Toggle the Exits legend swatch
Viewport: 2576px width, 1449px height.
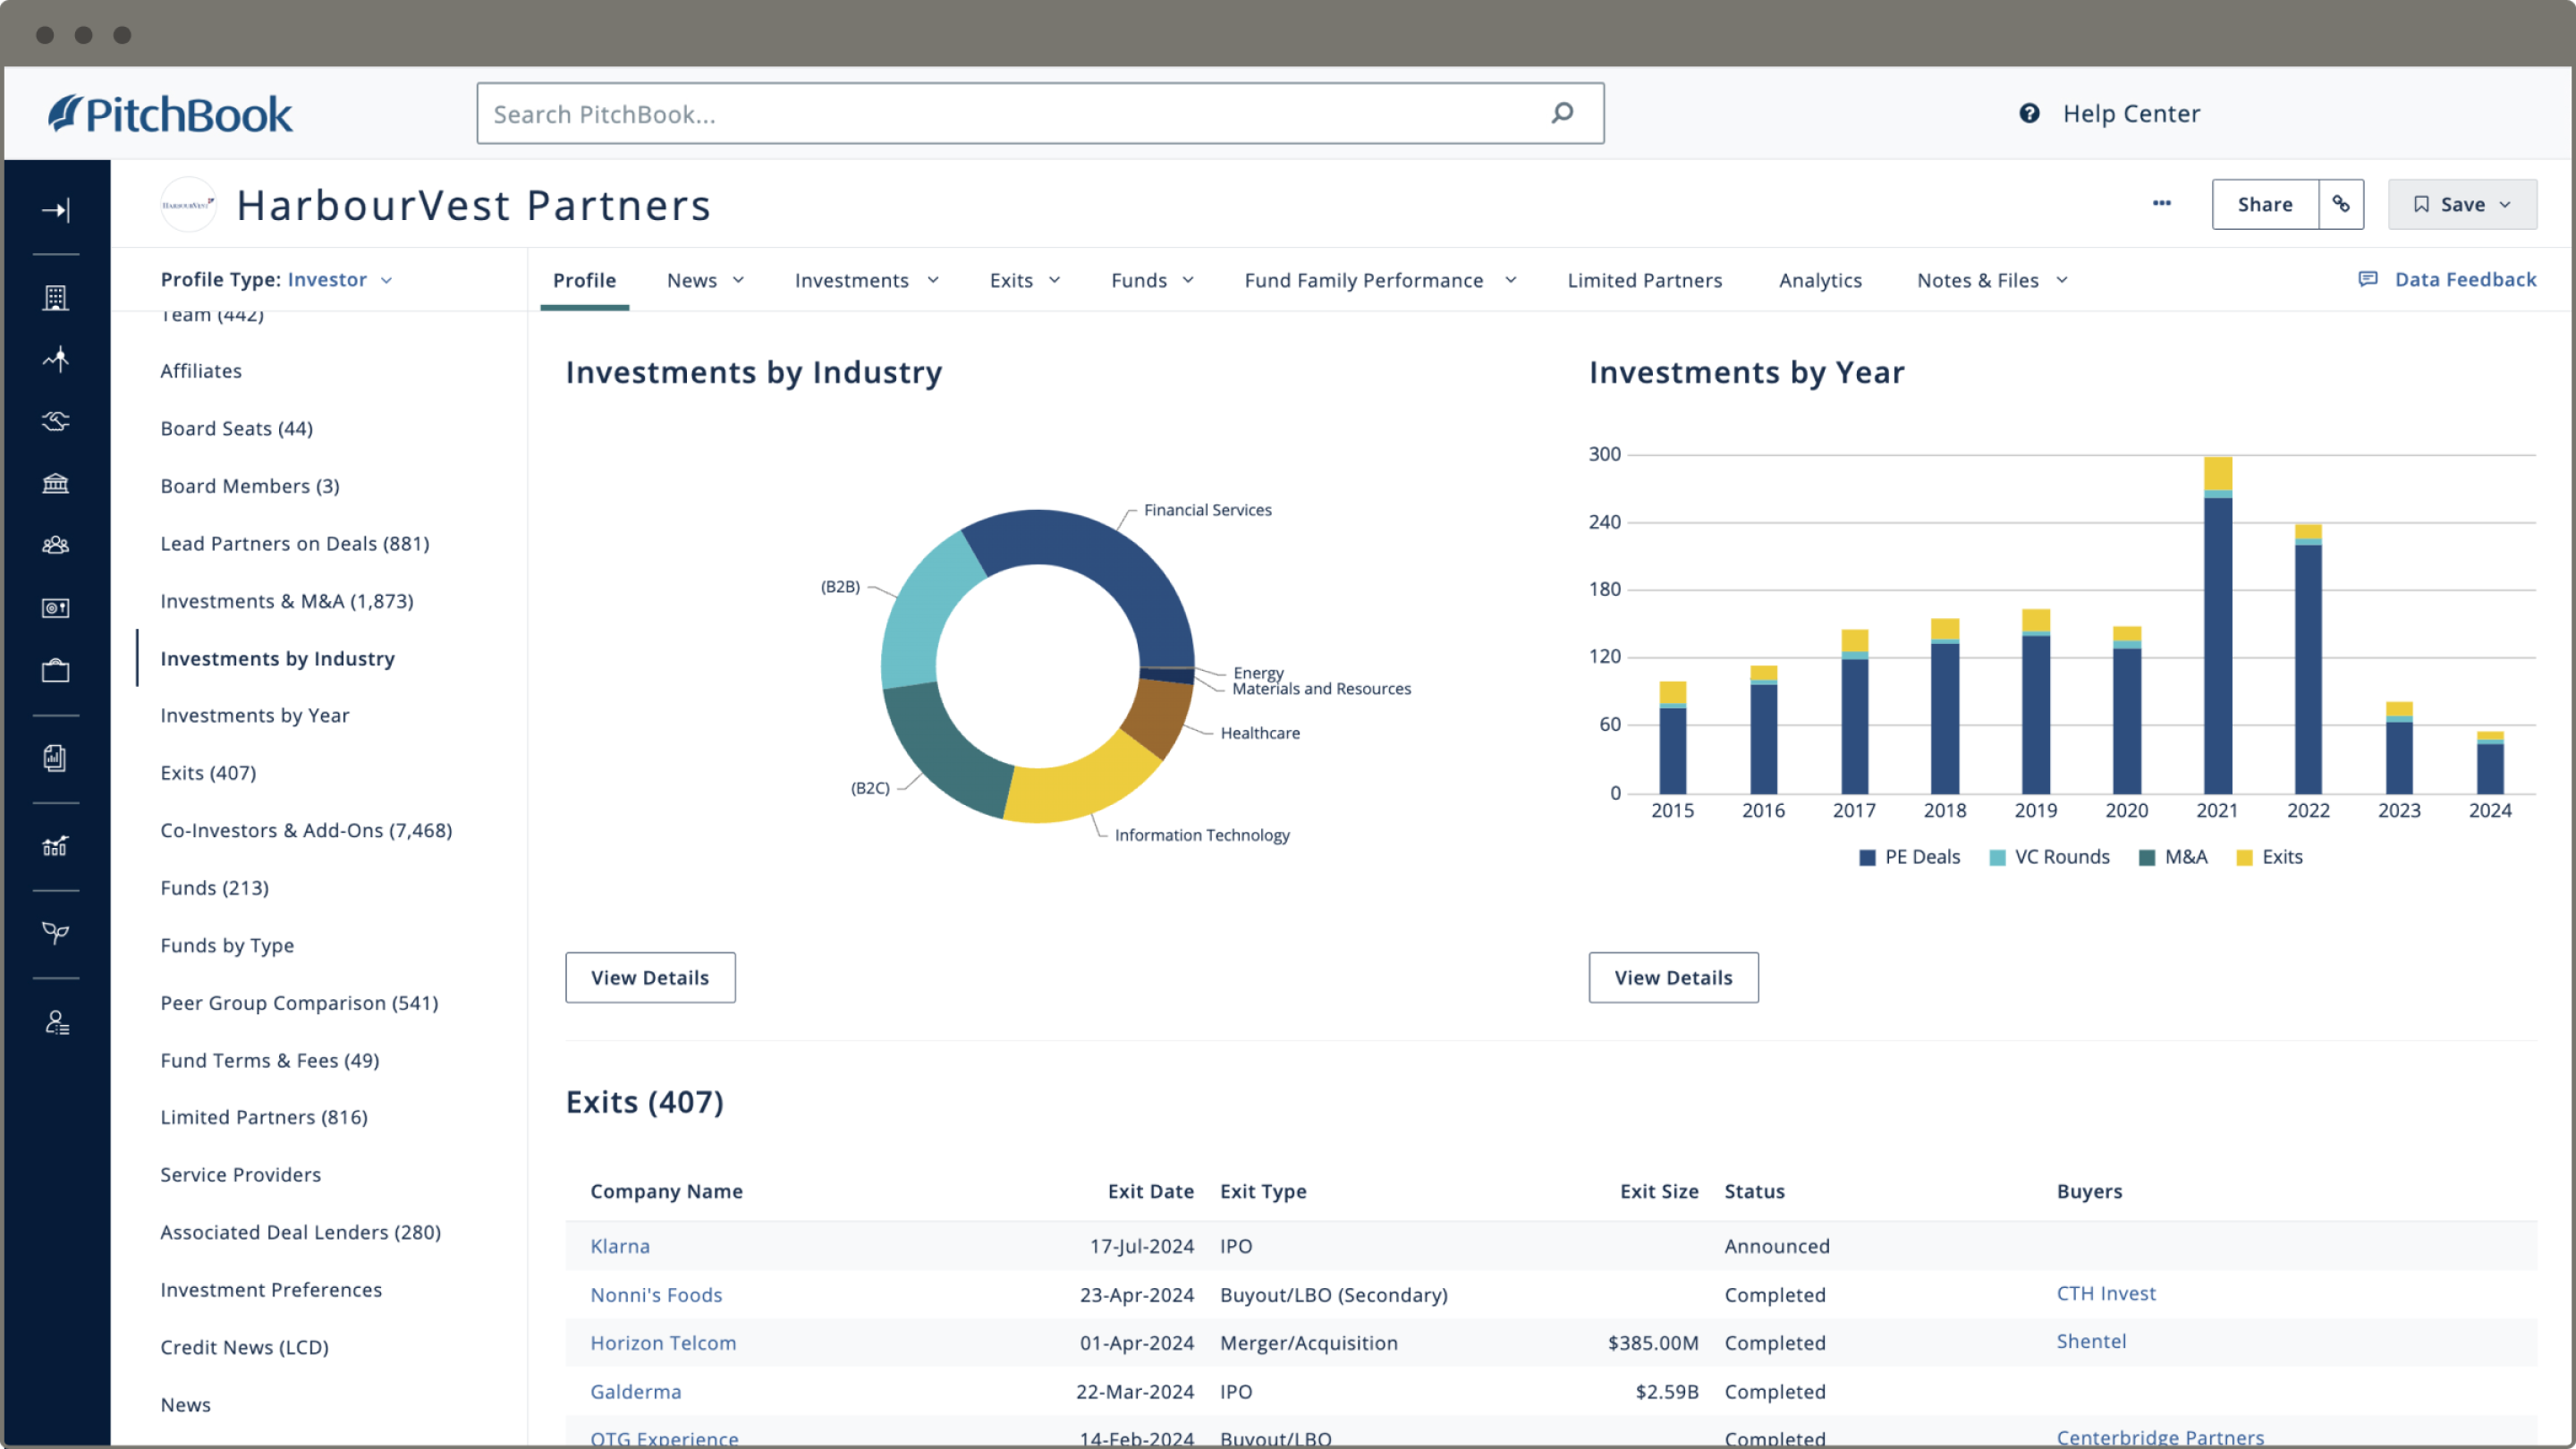pos(2243,857)
